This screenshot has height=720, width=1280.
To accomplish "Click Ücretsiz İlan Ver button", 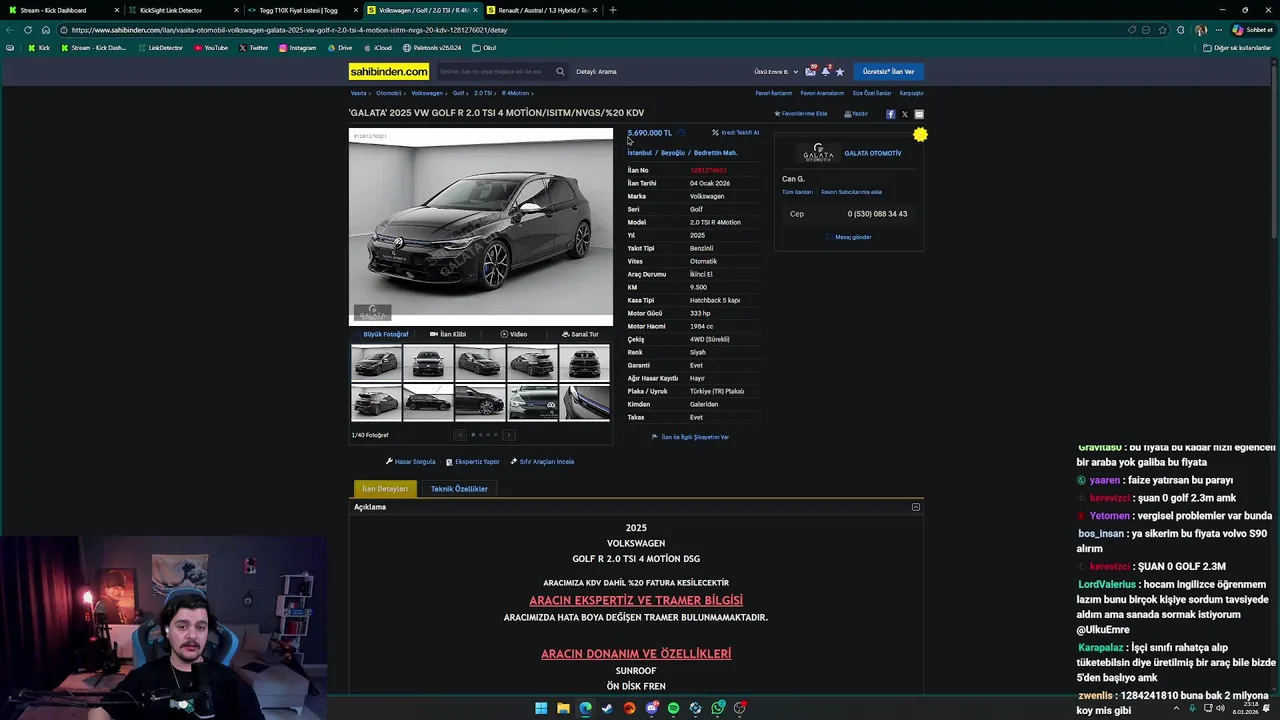I will [888, 71].
